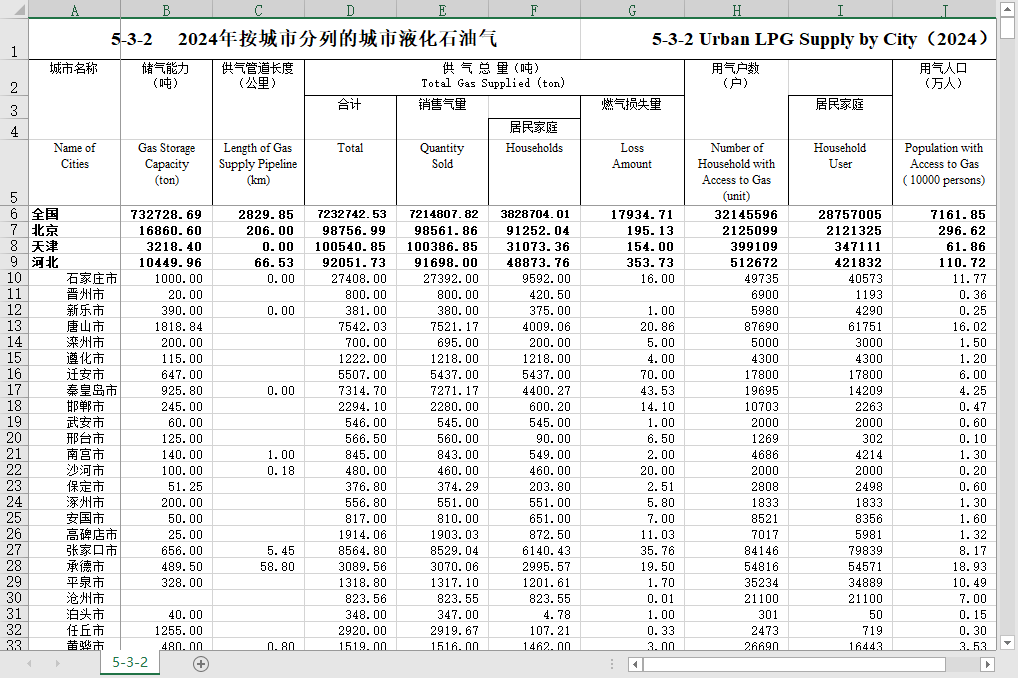Select row 17 header
The height and width of the screenshot is (678, 1018).
coord(14,390)
